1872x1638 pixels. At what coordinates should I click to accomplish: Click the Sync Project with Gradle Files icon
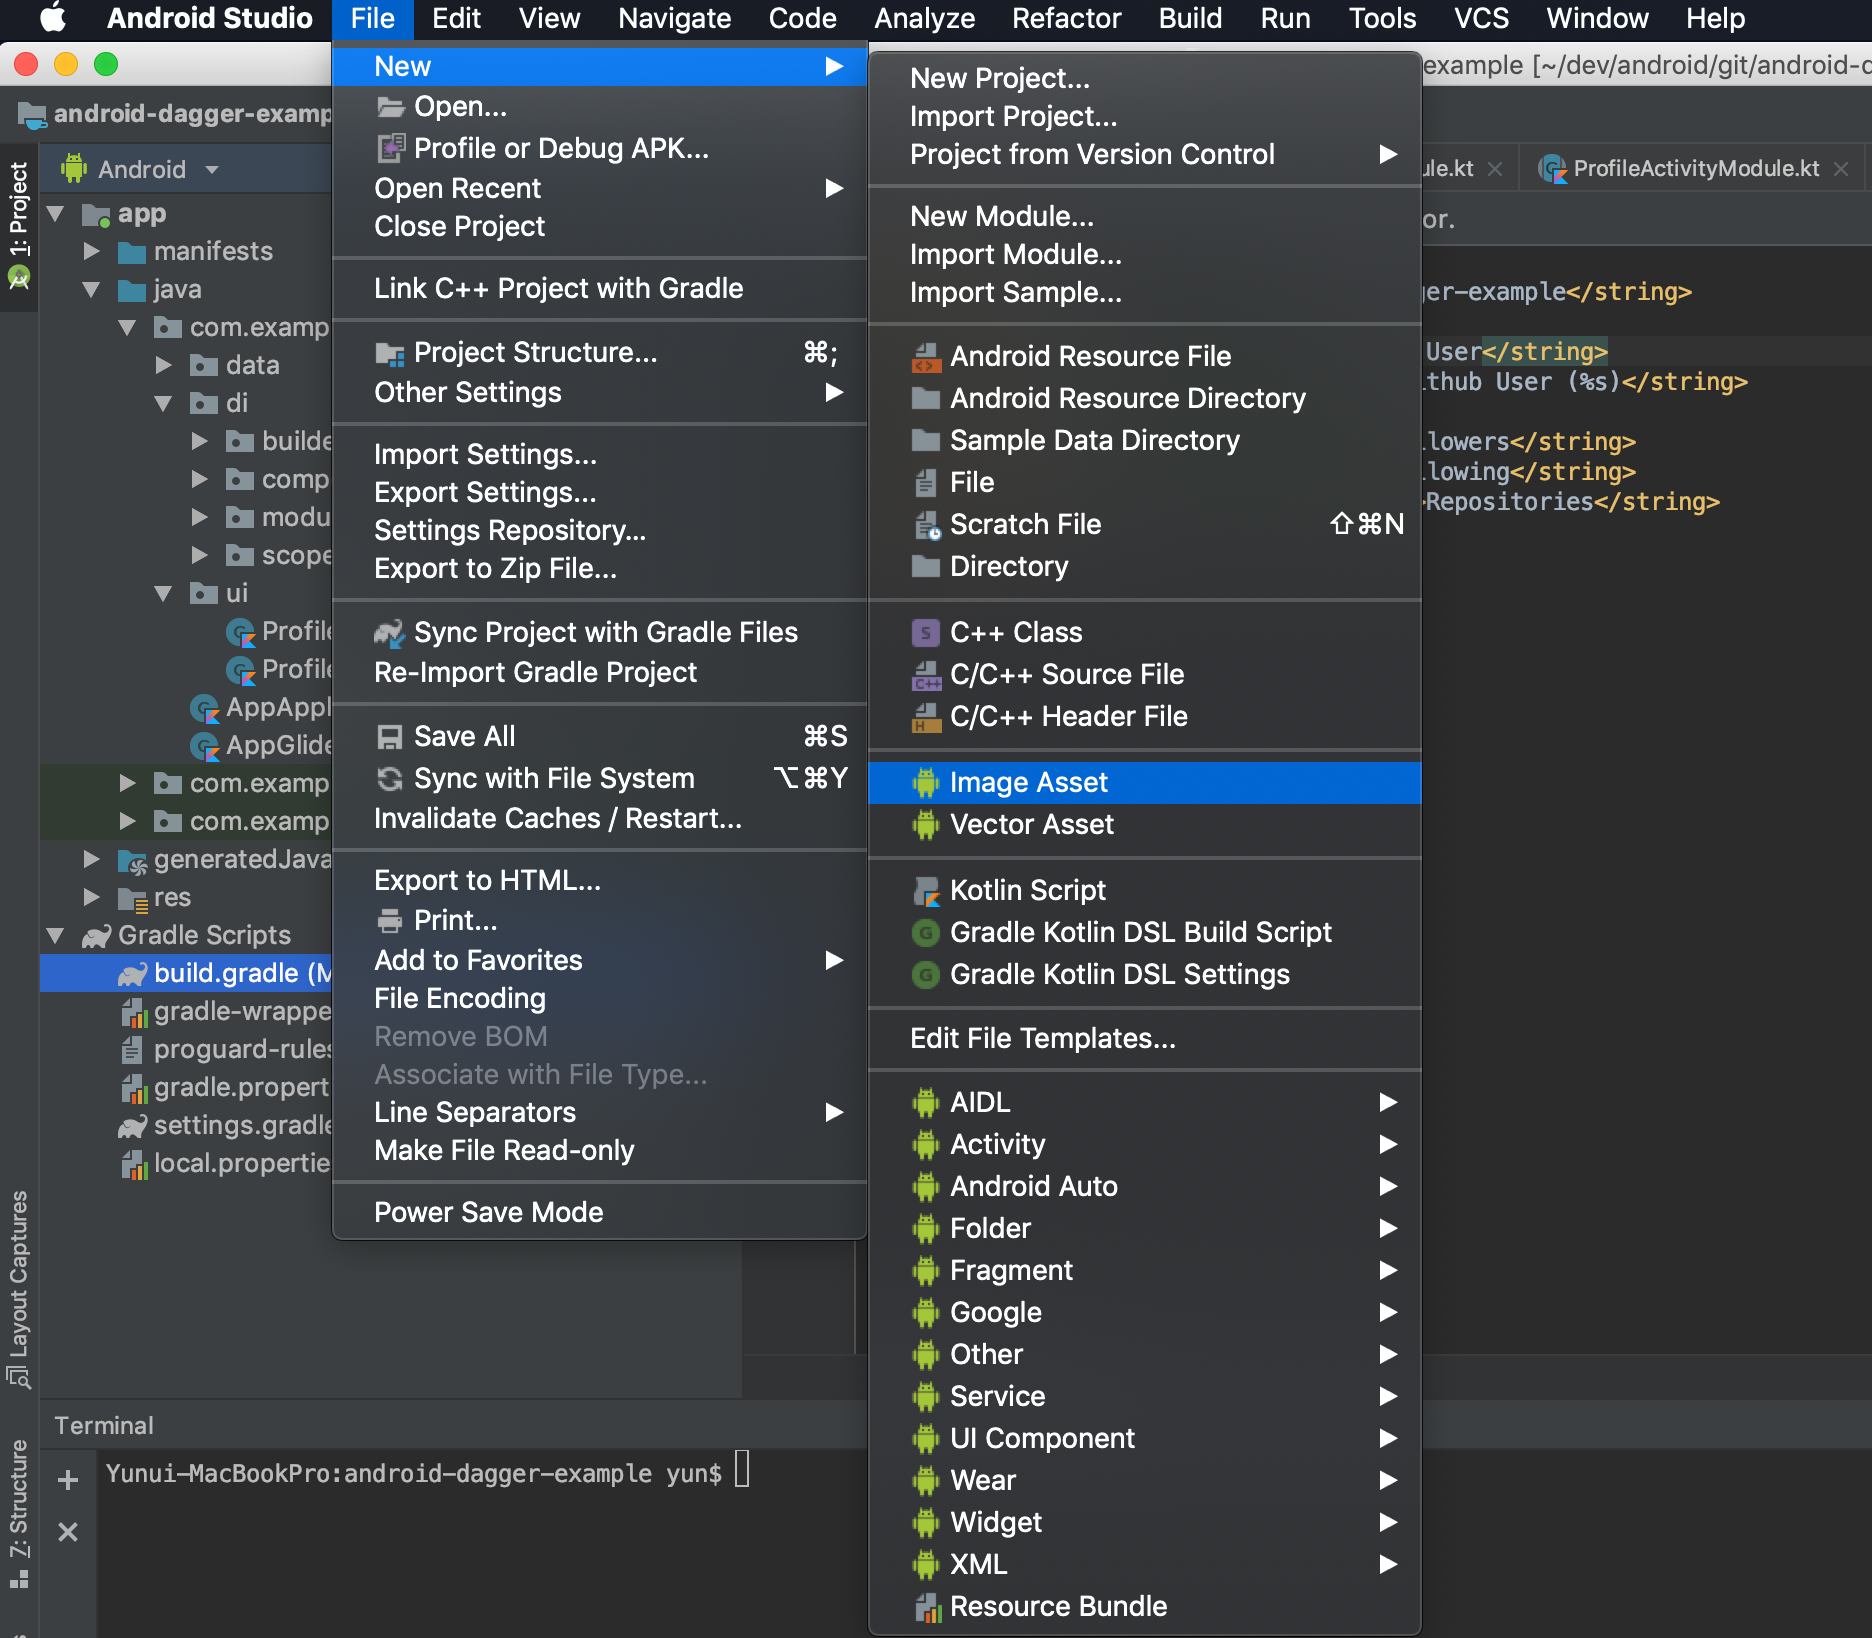tap(389, 633)
